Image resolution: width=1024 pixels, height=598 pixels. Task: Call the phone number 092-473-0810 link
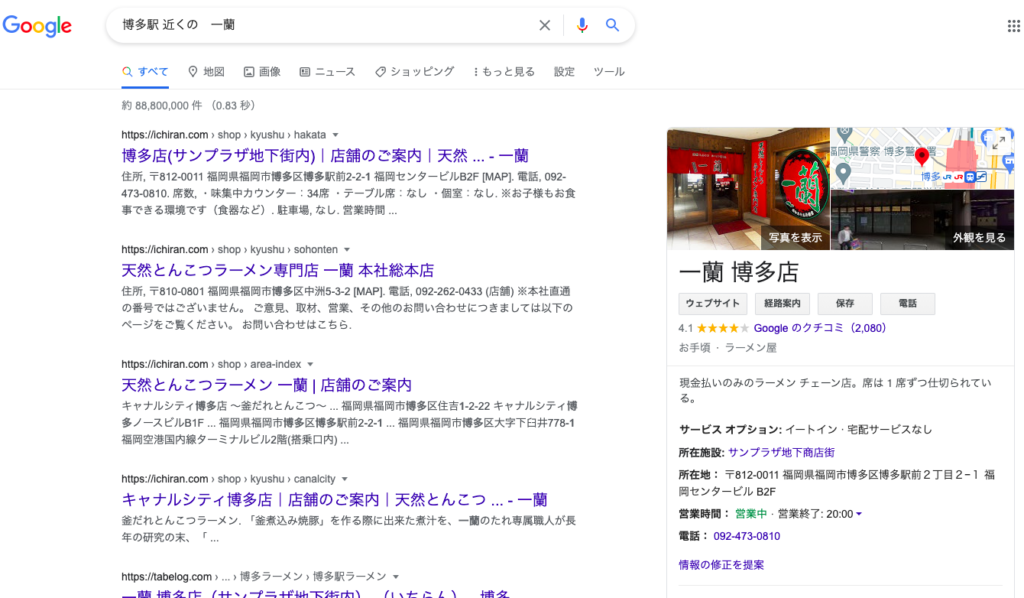746,536
